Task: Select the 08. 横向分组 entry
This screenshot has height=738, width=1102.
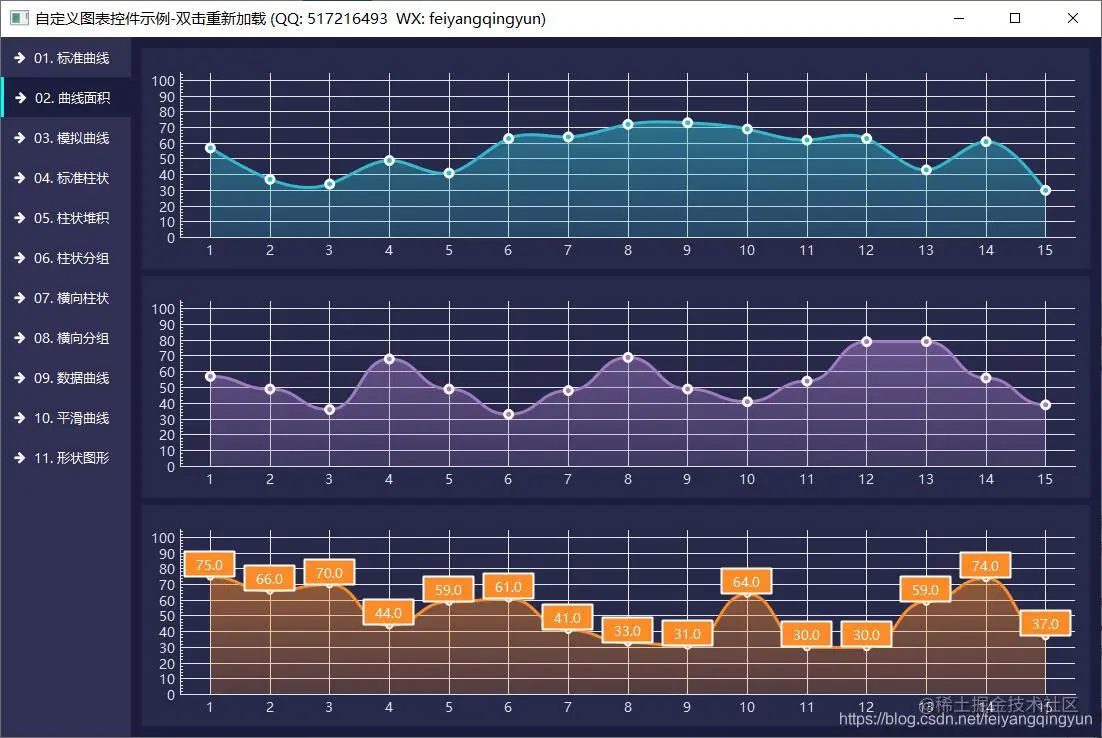Action: [65, 338]
